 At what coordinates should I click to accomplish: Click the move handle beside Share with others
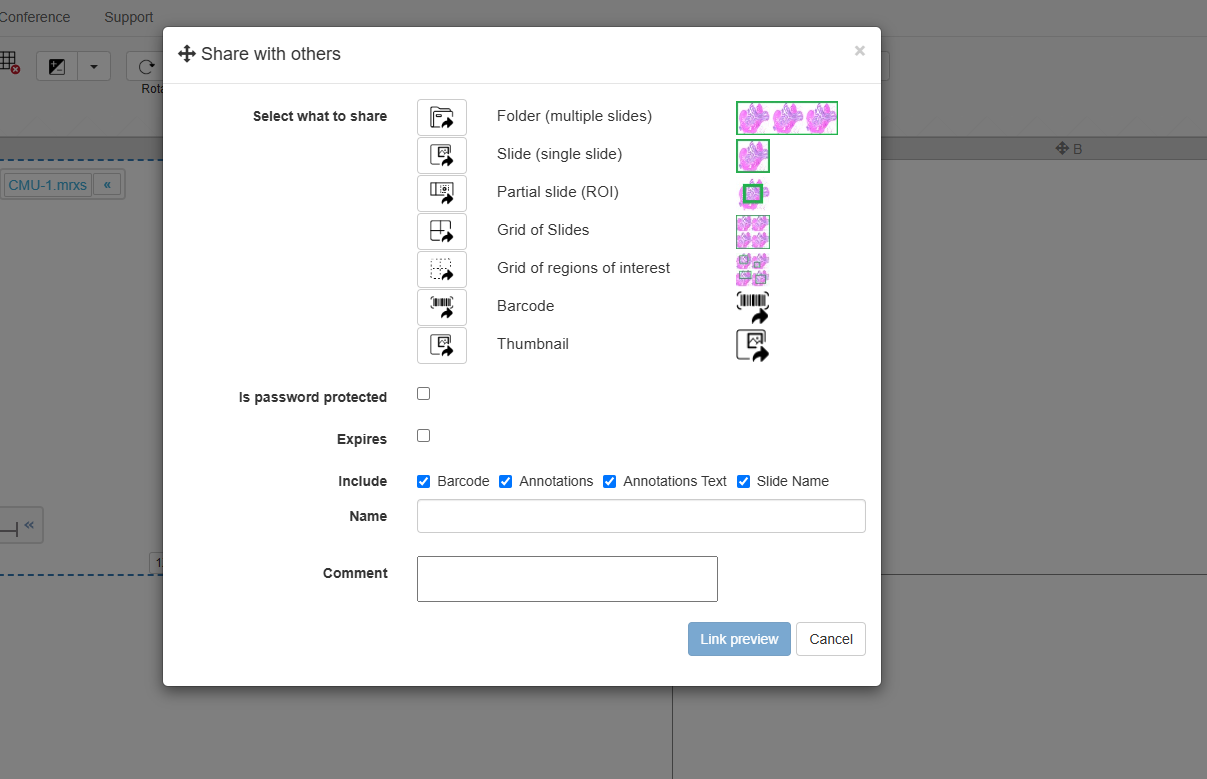(186, 54)
